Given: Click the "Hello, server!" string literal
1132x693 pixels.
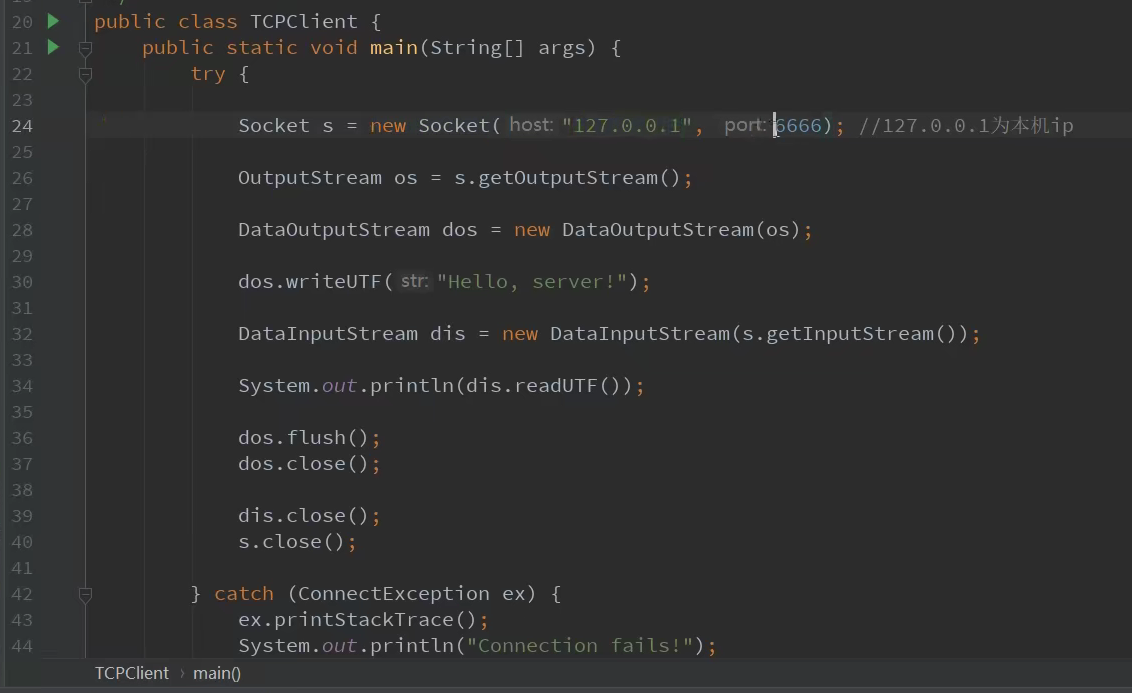Looking at the screenshot, I should click(x=532, y=282).
